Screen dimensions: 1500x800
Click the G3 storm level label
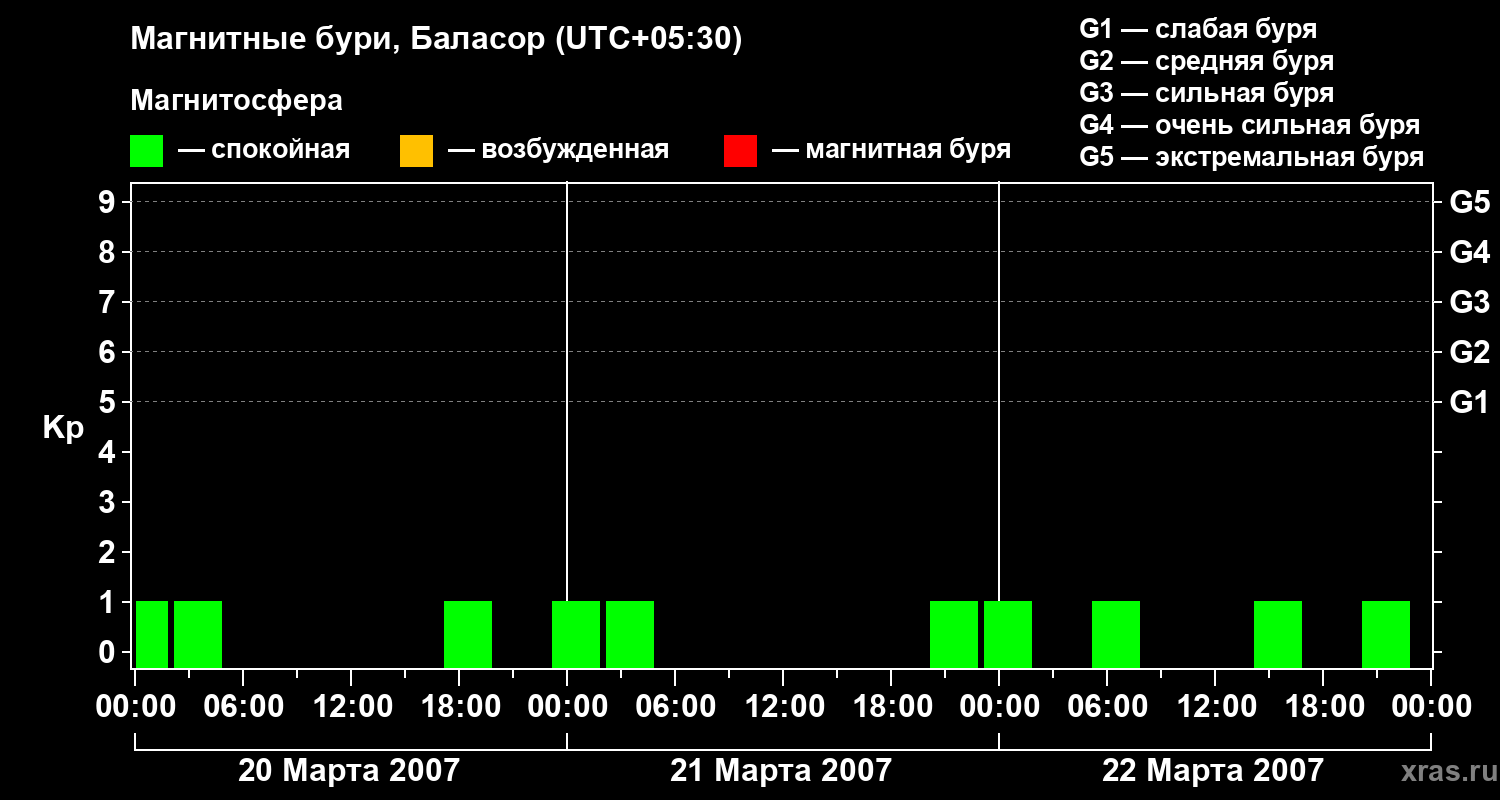(1469, 302)
